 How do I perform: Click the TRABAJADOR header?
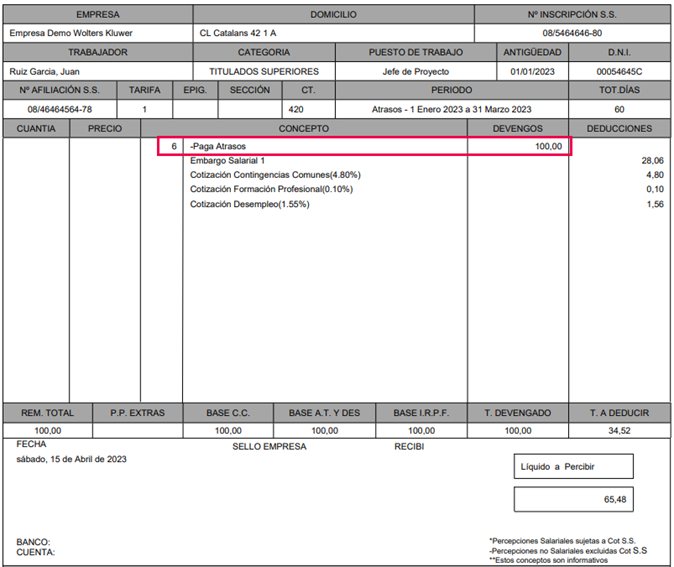click(98, 52)
